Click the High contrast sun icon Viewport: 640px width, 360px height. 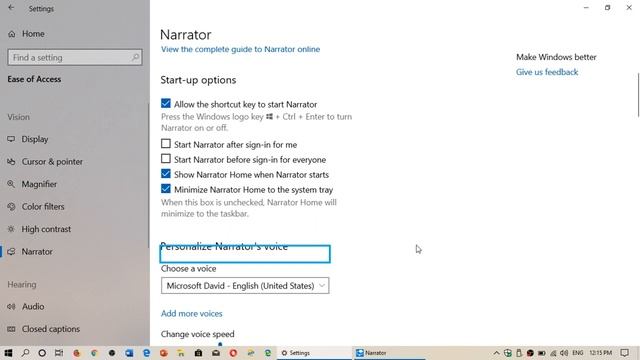click(11, 229)
